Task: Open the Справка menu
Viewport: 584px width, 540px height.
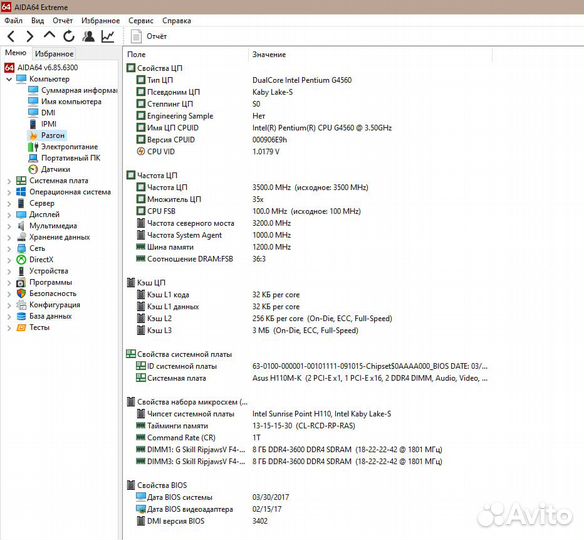Action: 177,20
